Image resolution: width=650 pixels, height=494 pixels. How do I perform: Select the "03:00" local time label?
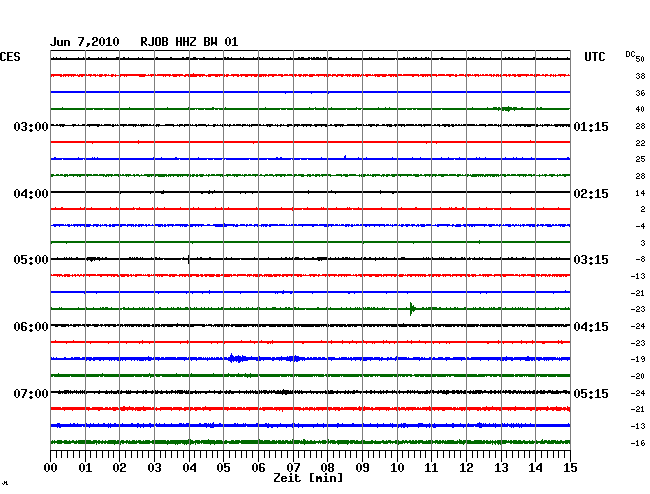[x=31, y=126]
